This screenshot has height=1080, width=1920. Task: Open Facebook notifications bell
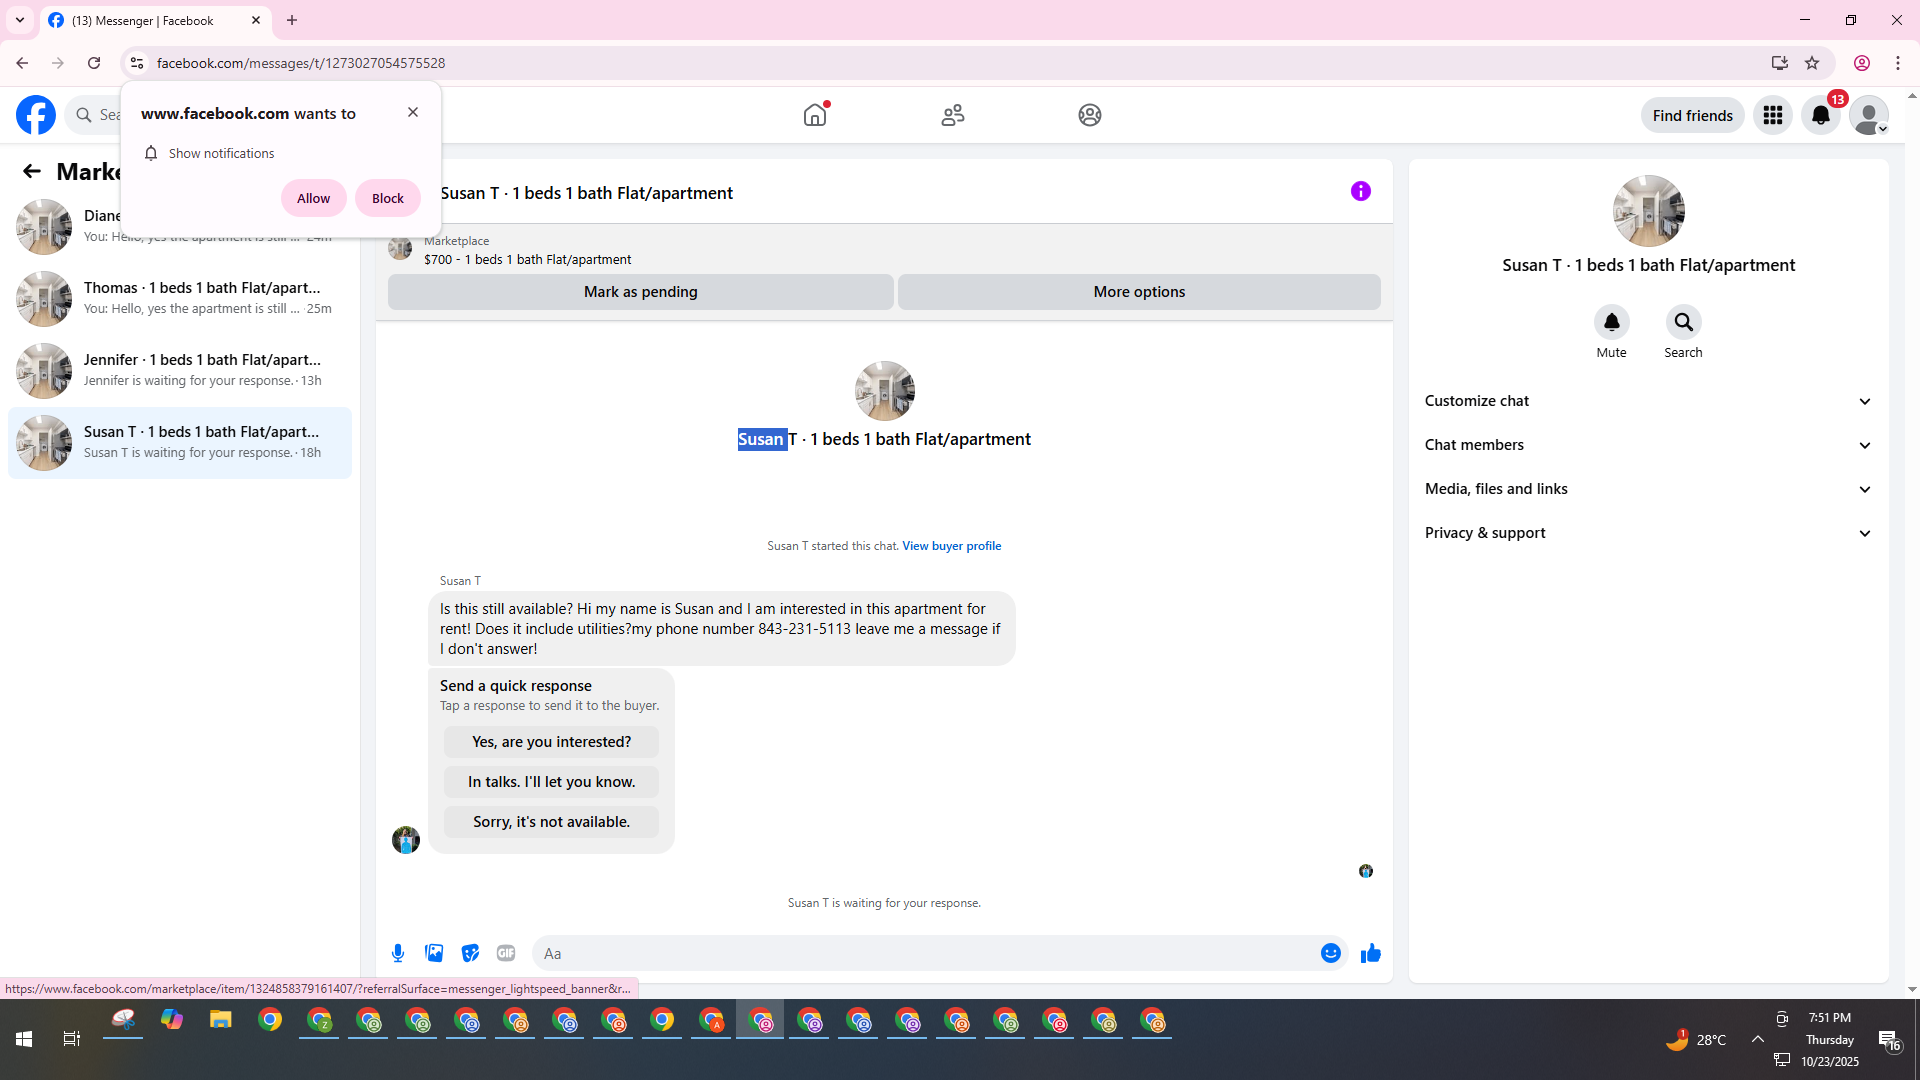(x=1820, y=115)
